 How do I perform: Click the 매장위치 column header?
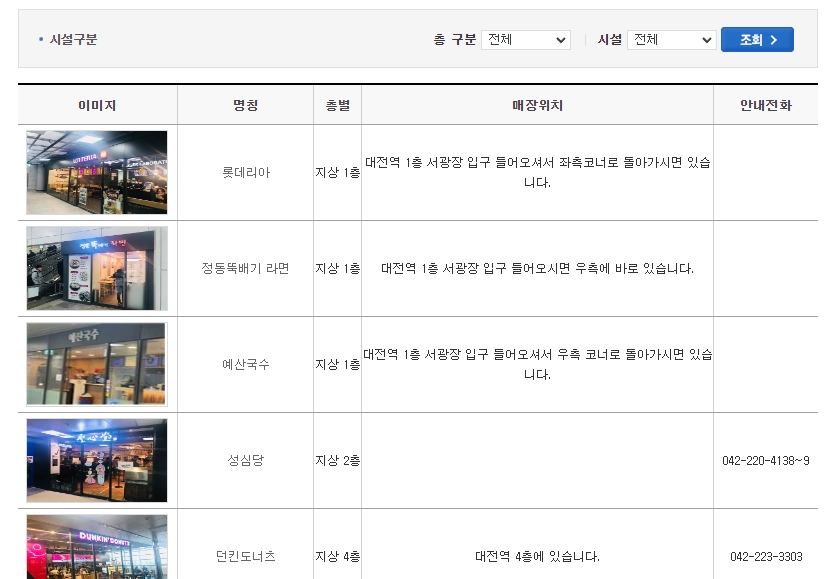[537, 104]
